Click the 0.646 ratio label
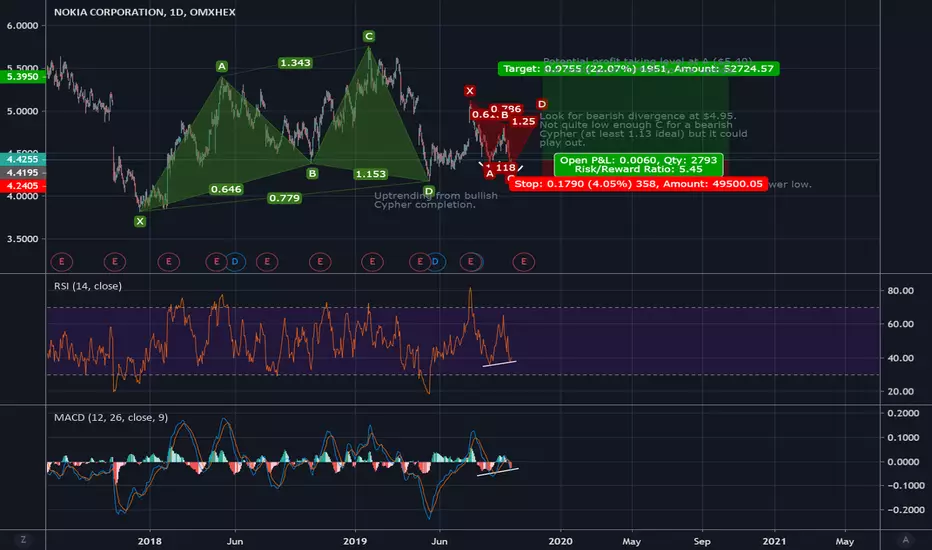Screen dimensions: 932x550 click(226, 189)
